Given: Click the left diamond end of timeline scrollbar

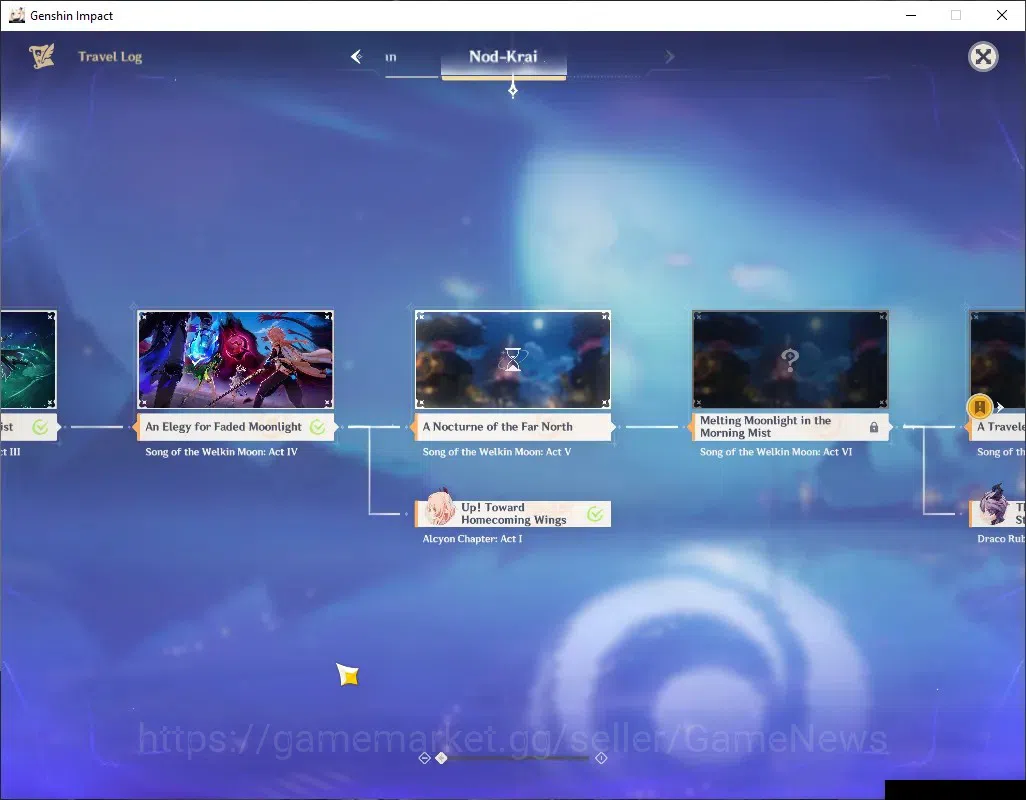Looking at the screenshot, I should (x=424, y=757).
